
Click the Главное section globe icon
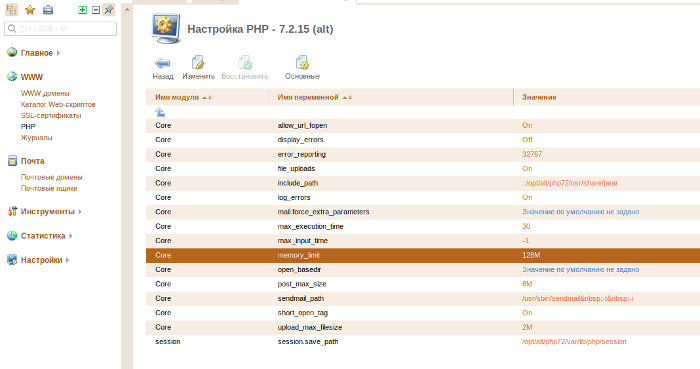click(x=12, y=53)
